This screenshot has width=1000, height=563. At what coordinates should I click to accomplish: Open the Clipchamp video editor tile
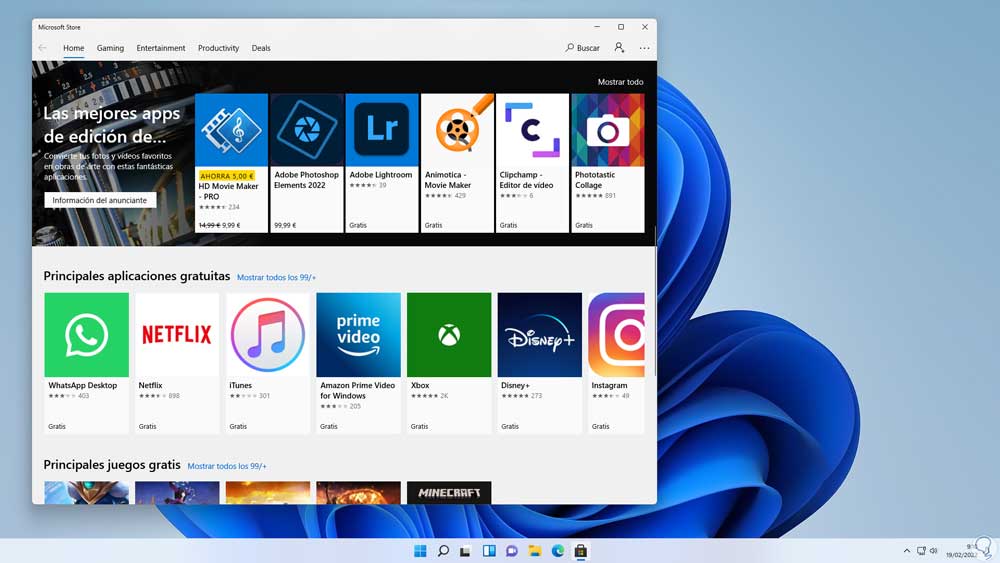(532, 163)
